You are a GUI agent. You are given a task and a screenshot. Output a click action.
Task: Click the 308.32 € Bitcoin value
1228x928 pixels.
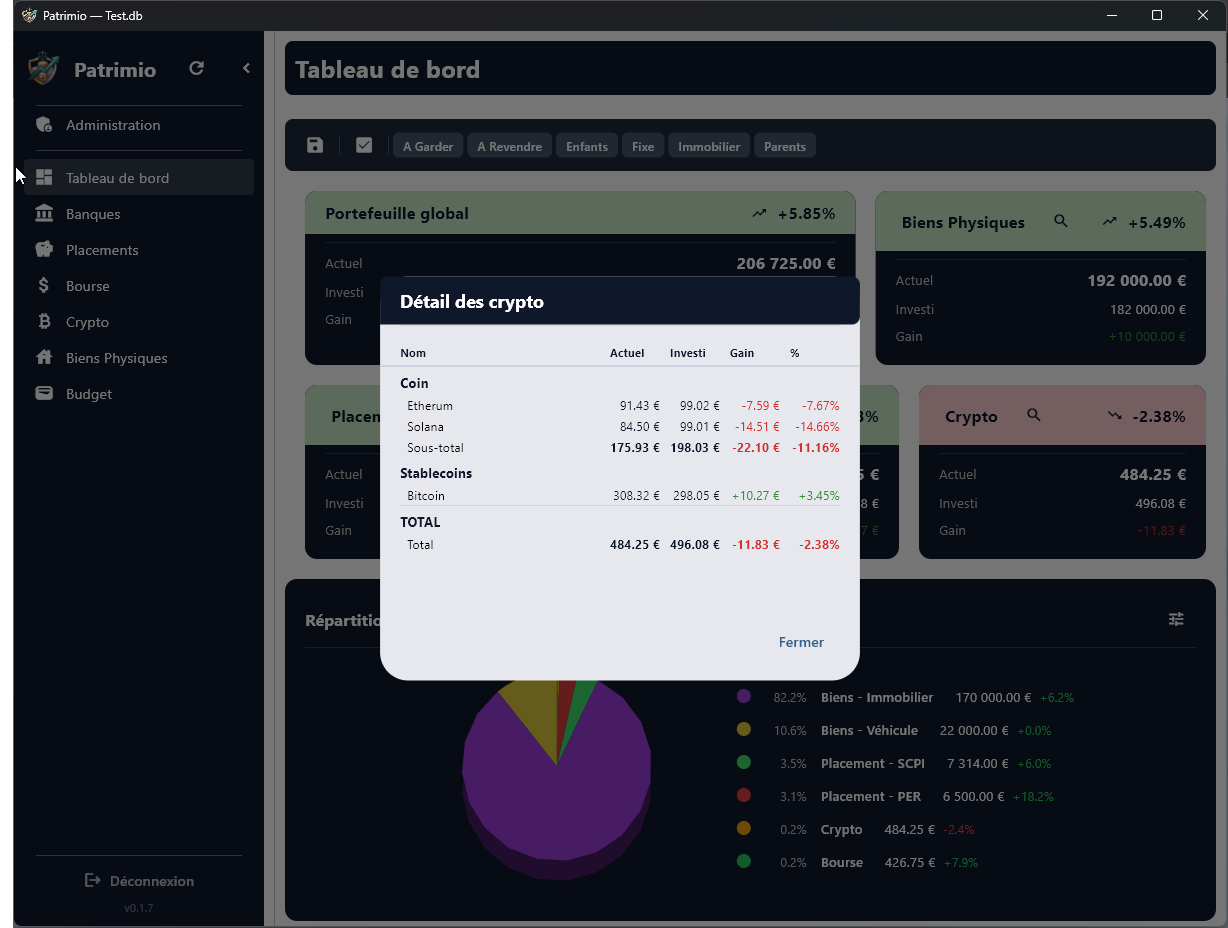click(x=636, y=496)
